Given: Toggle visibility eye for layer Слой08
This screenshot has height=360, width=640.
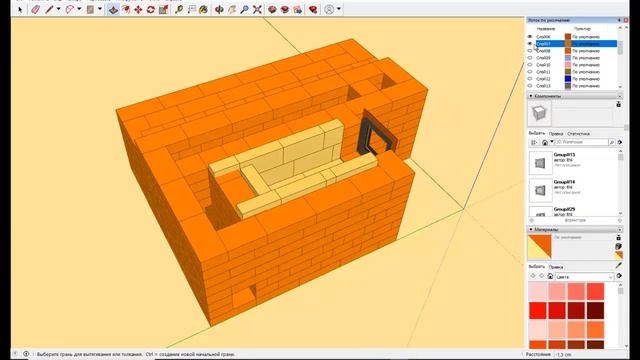Looking at the screenshot, I should (x=530, y=51).
